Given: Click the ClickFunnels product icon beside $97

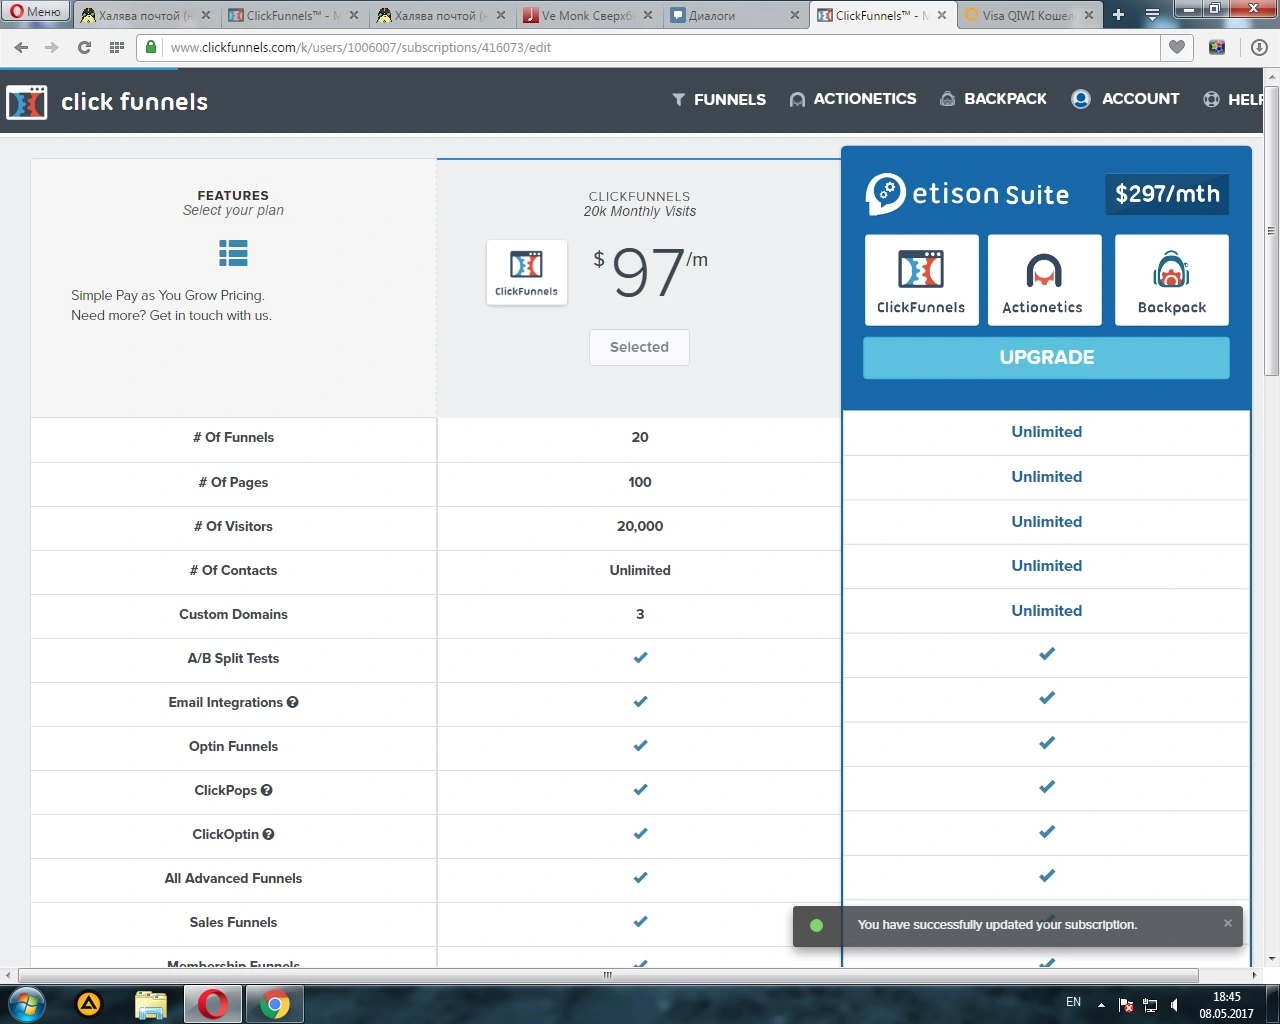Looking at the screenshot, I should click(x=527, y=272).
